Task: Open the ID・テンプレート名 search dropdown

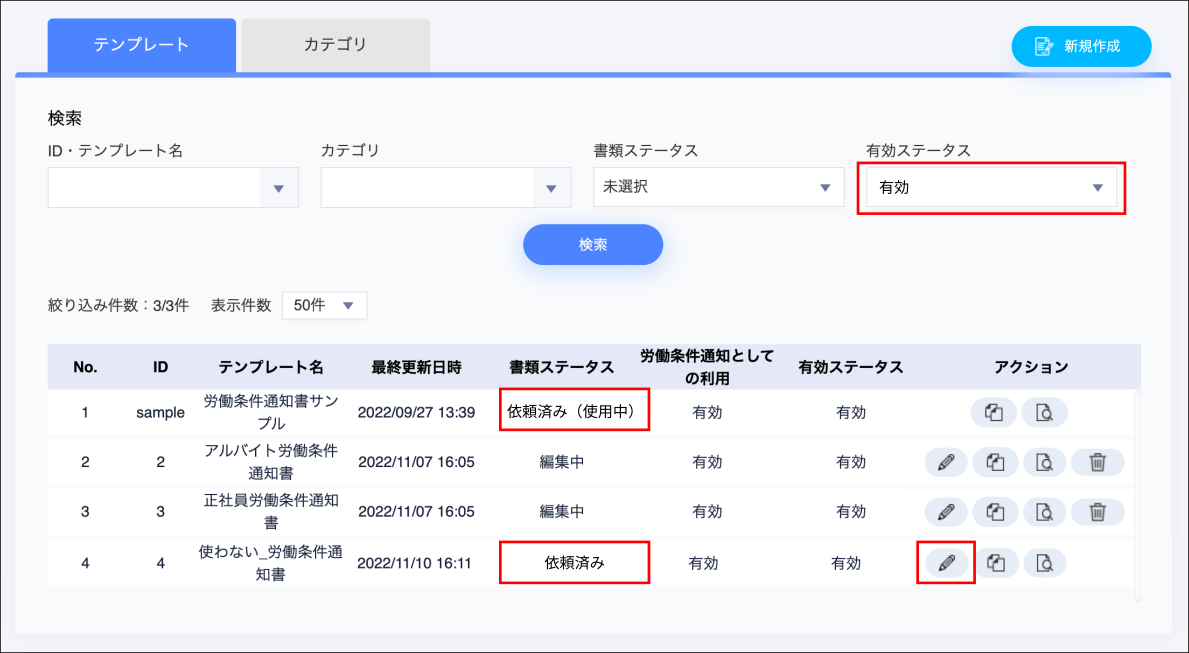Action: tap(278, 188)
